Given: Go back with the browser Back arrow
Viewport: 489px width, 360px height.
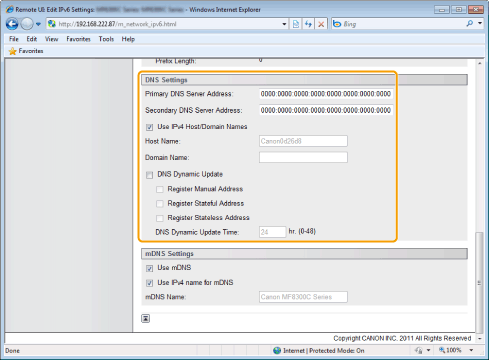Looking at the screenshot, I should 12,24.
